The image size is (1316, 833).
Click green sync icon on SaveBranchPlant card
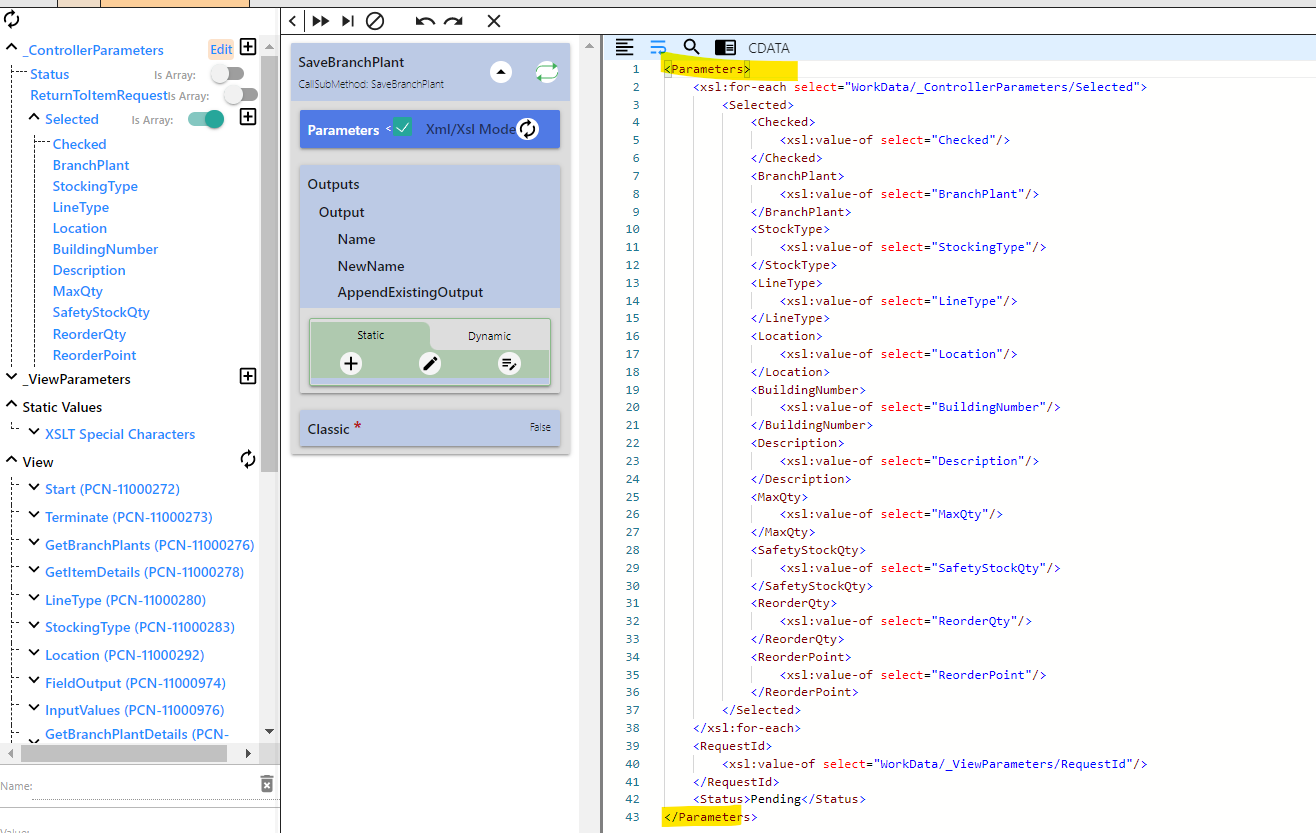pyautogui.click(x=546, y=72)
